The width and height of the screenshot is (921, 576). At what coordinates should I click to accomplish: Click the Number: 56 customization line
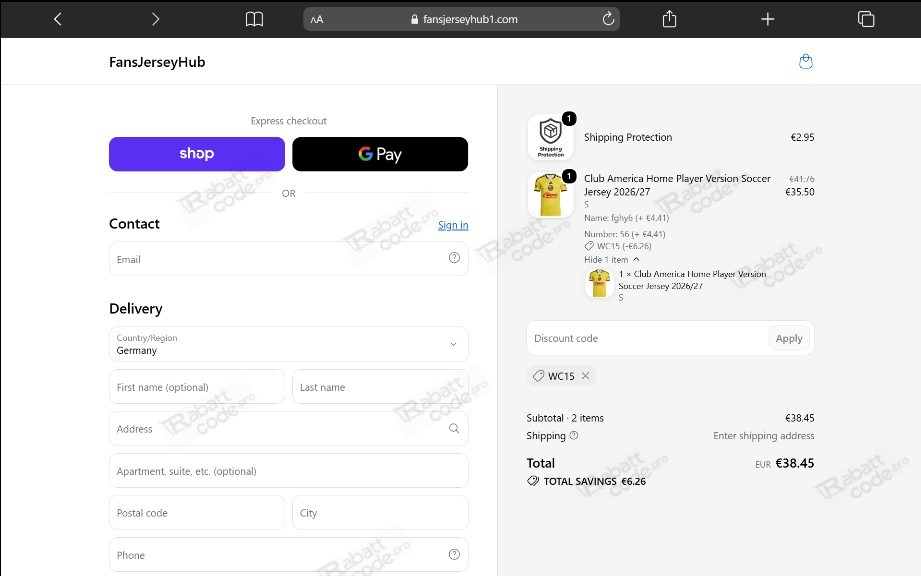[x=624, y=234]
